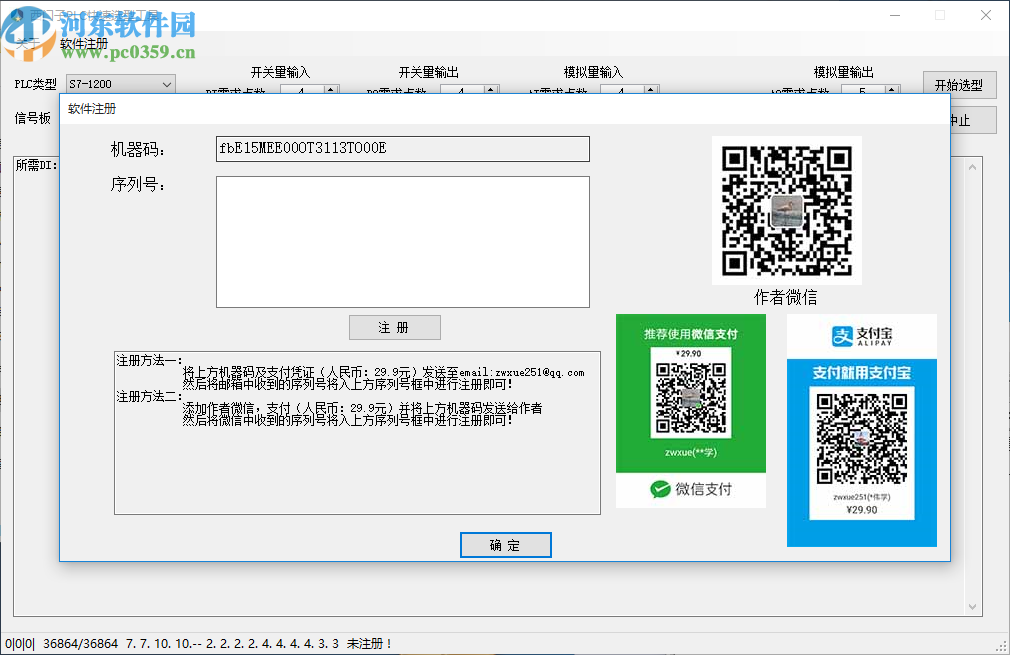Click 开始选型 button in main window
Viewport: 1010px width, 655px height.
click(x=959, y=85)
